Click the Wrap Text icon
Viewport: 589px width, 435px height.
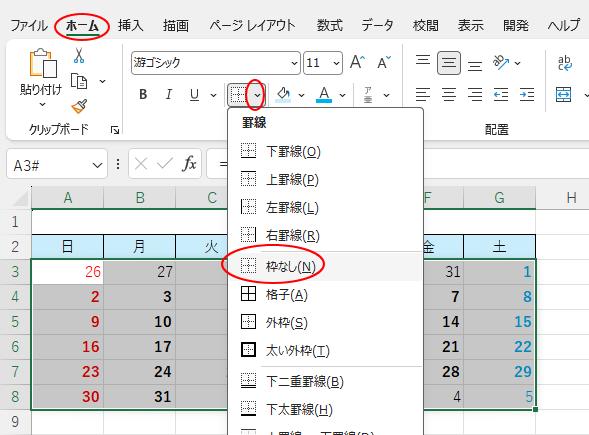coord(565,63)
